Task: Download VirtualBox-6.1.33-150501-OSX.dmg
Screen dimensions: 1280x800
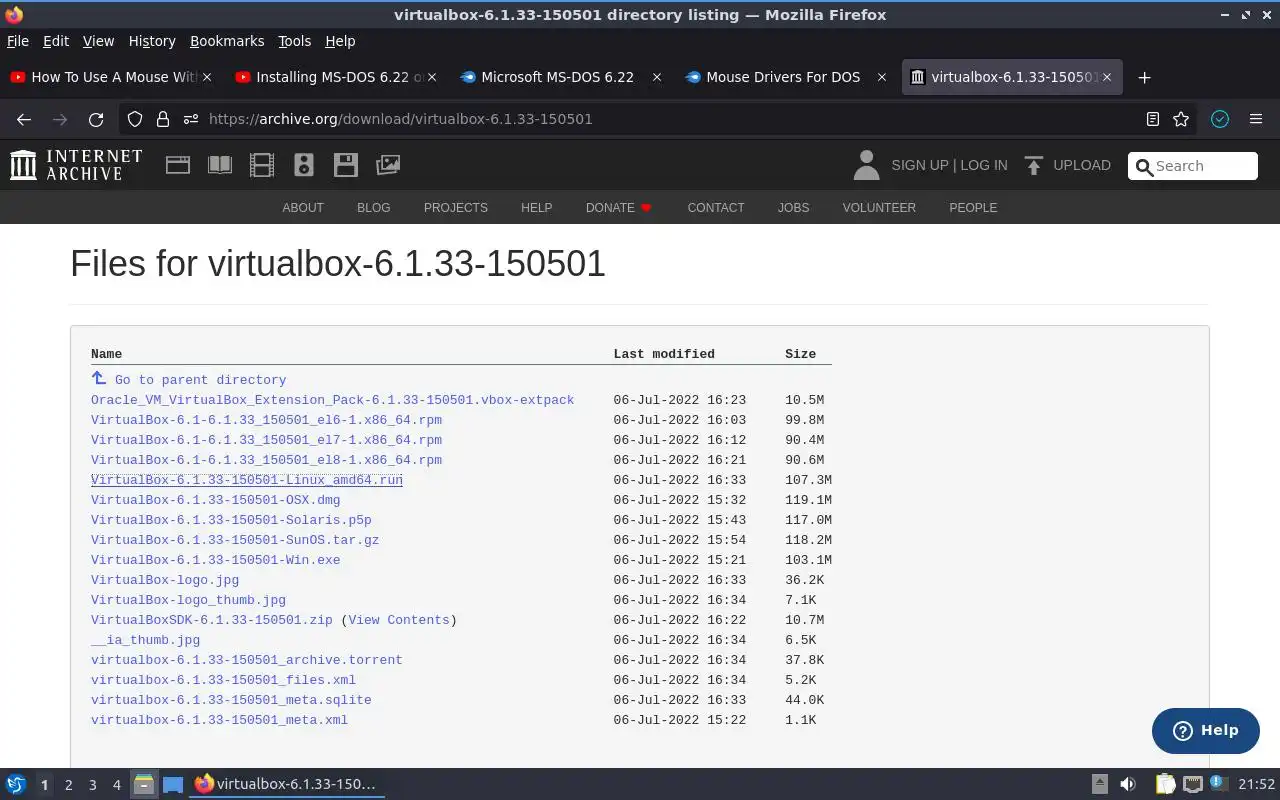Action: (x=216, y=500)
